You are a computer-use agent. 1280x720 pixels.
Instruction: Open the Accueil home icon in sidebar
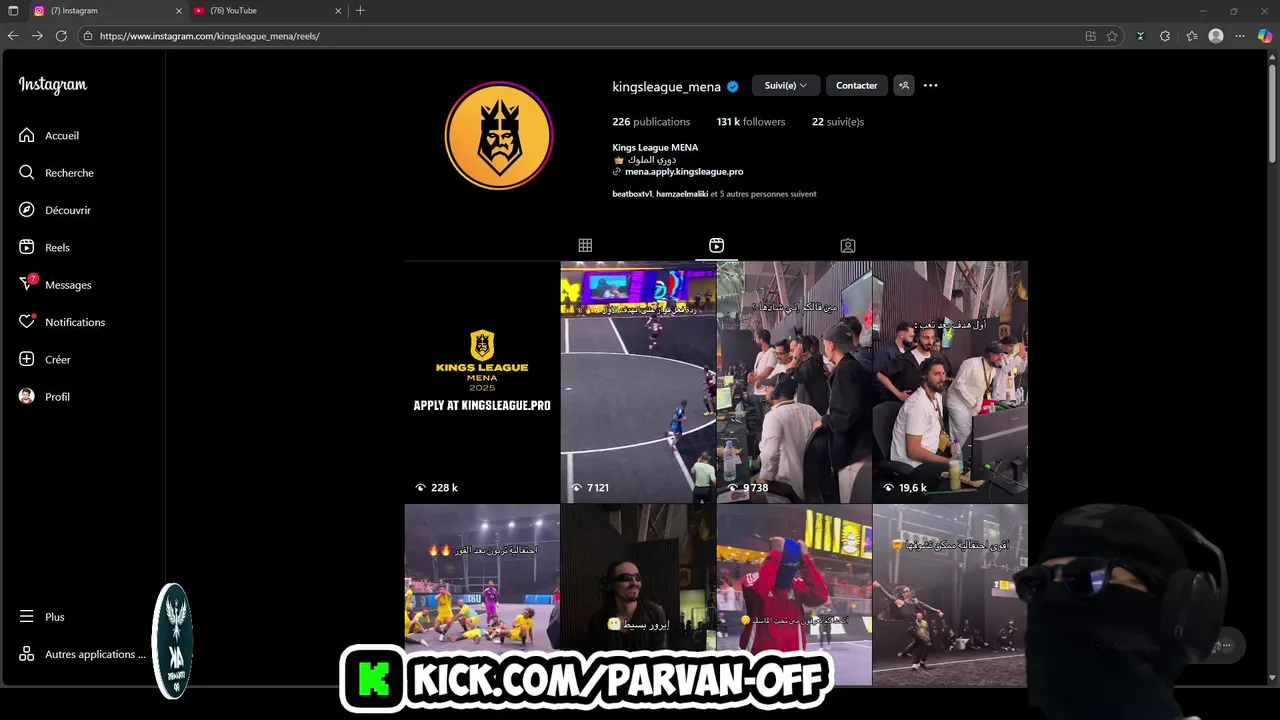pos(27,135)
